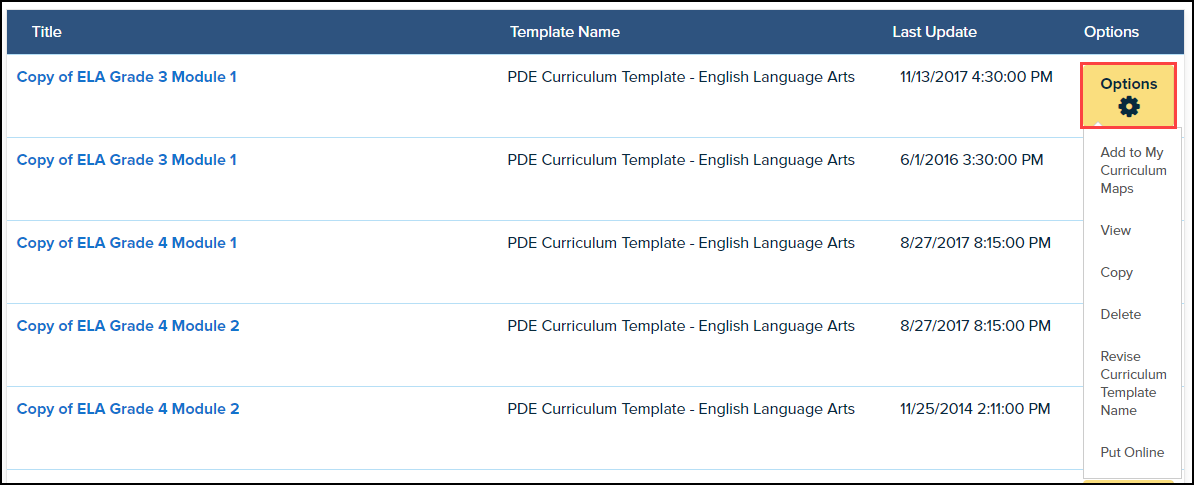The width and height of the screenshot is (1194, 485).
Task: Click the 11/25/2014 2:11:00 PM date cell
Action: 975,409
